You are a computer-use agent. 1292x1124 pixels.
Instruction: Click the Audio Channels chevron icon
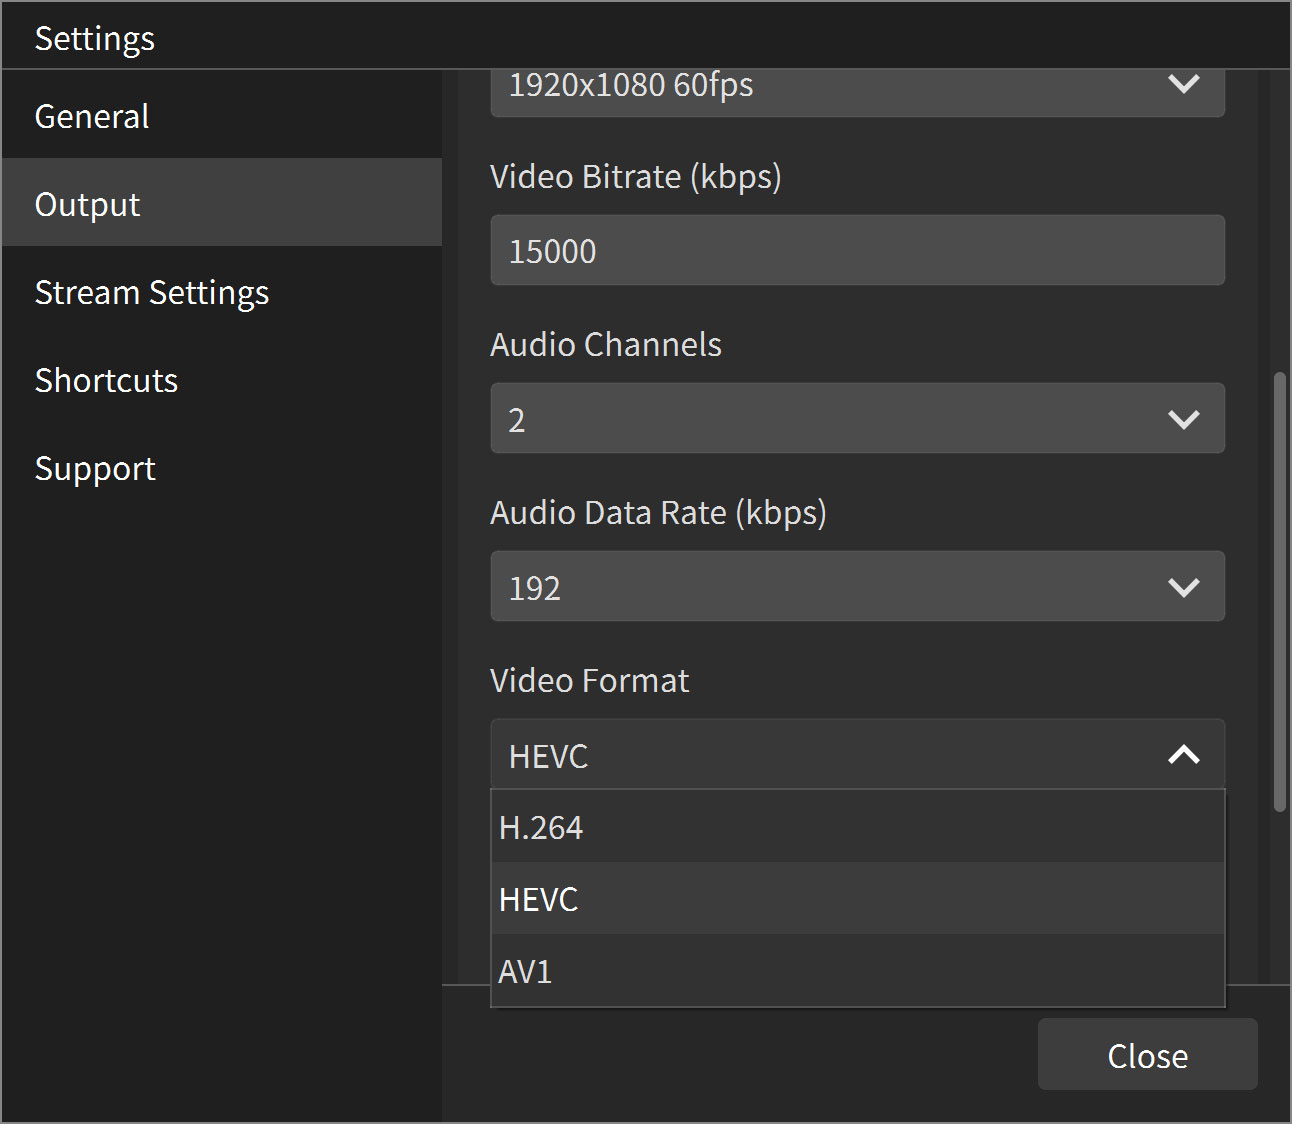coord(1184,418)
